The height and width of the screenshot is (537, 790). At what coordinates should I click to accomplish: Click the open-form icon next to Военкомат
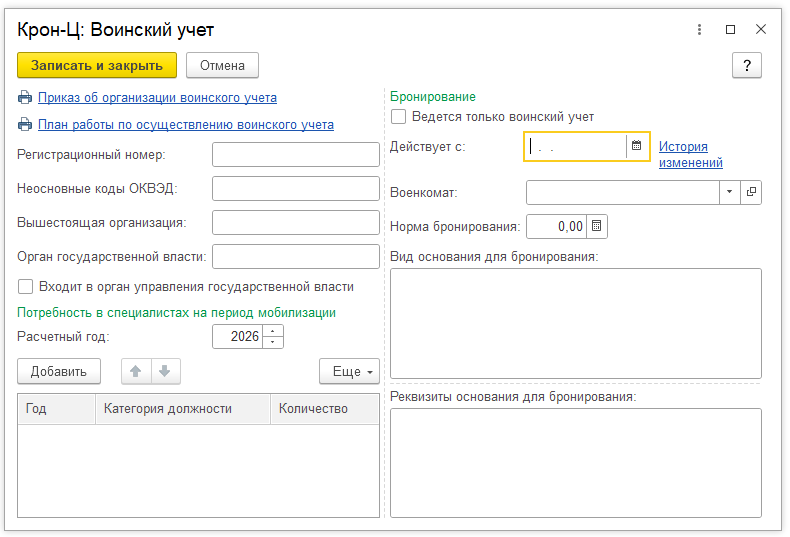coord(751,192)
